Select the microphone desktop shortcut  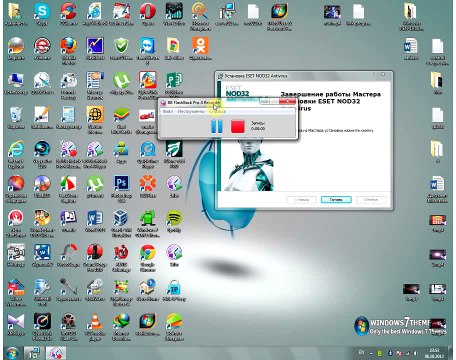point(69,289)
